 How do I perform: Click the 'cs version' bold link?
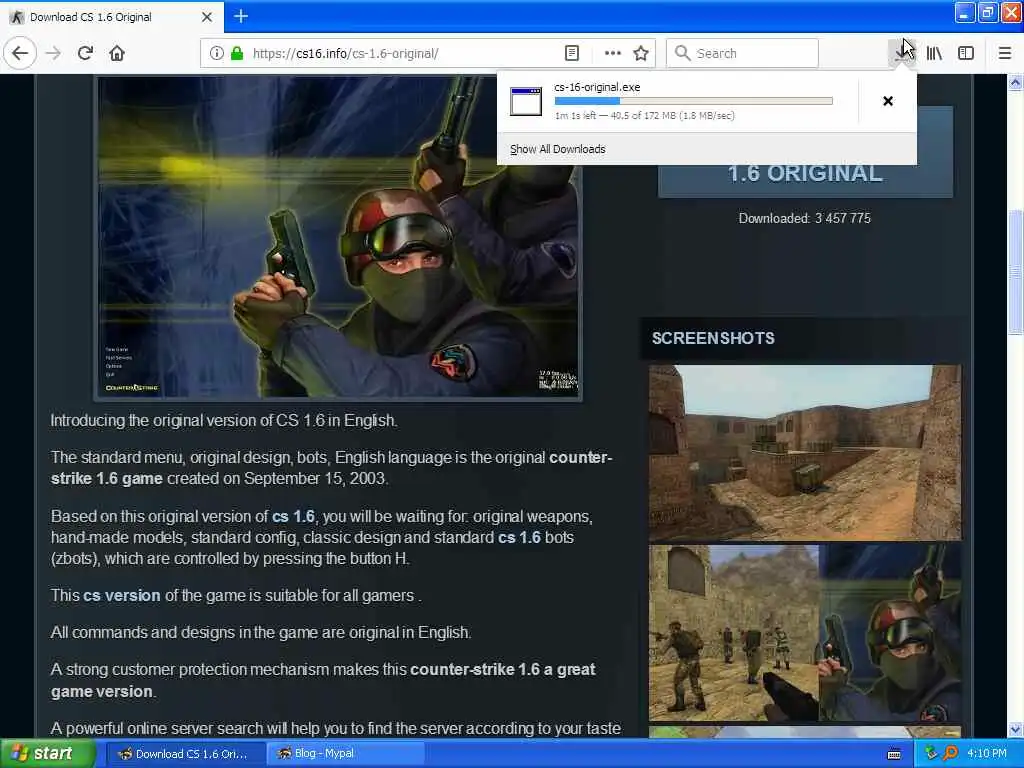coord(121,596)
